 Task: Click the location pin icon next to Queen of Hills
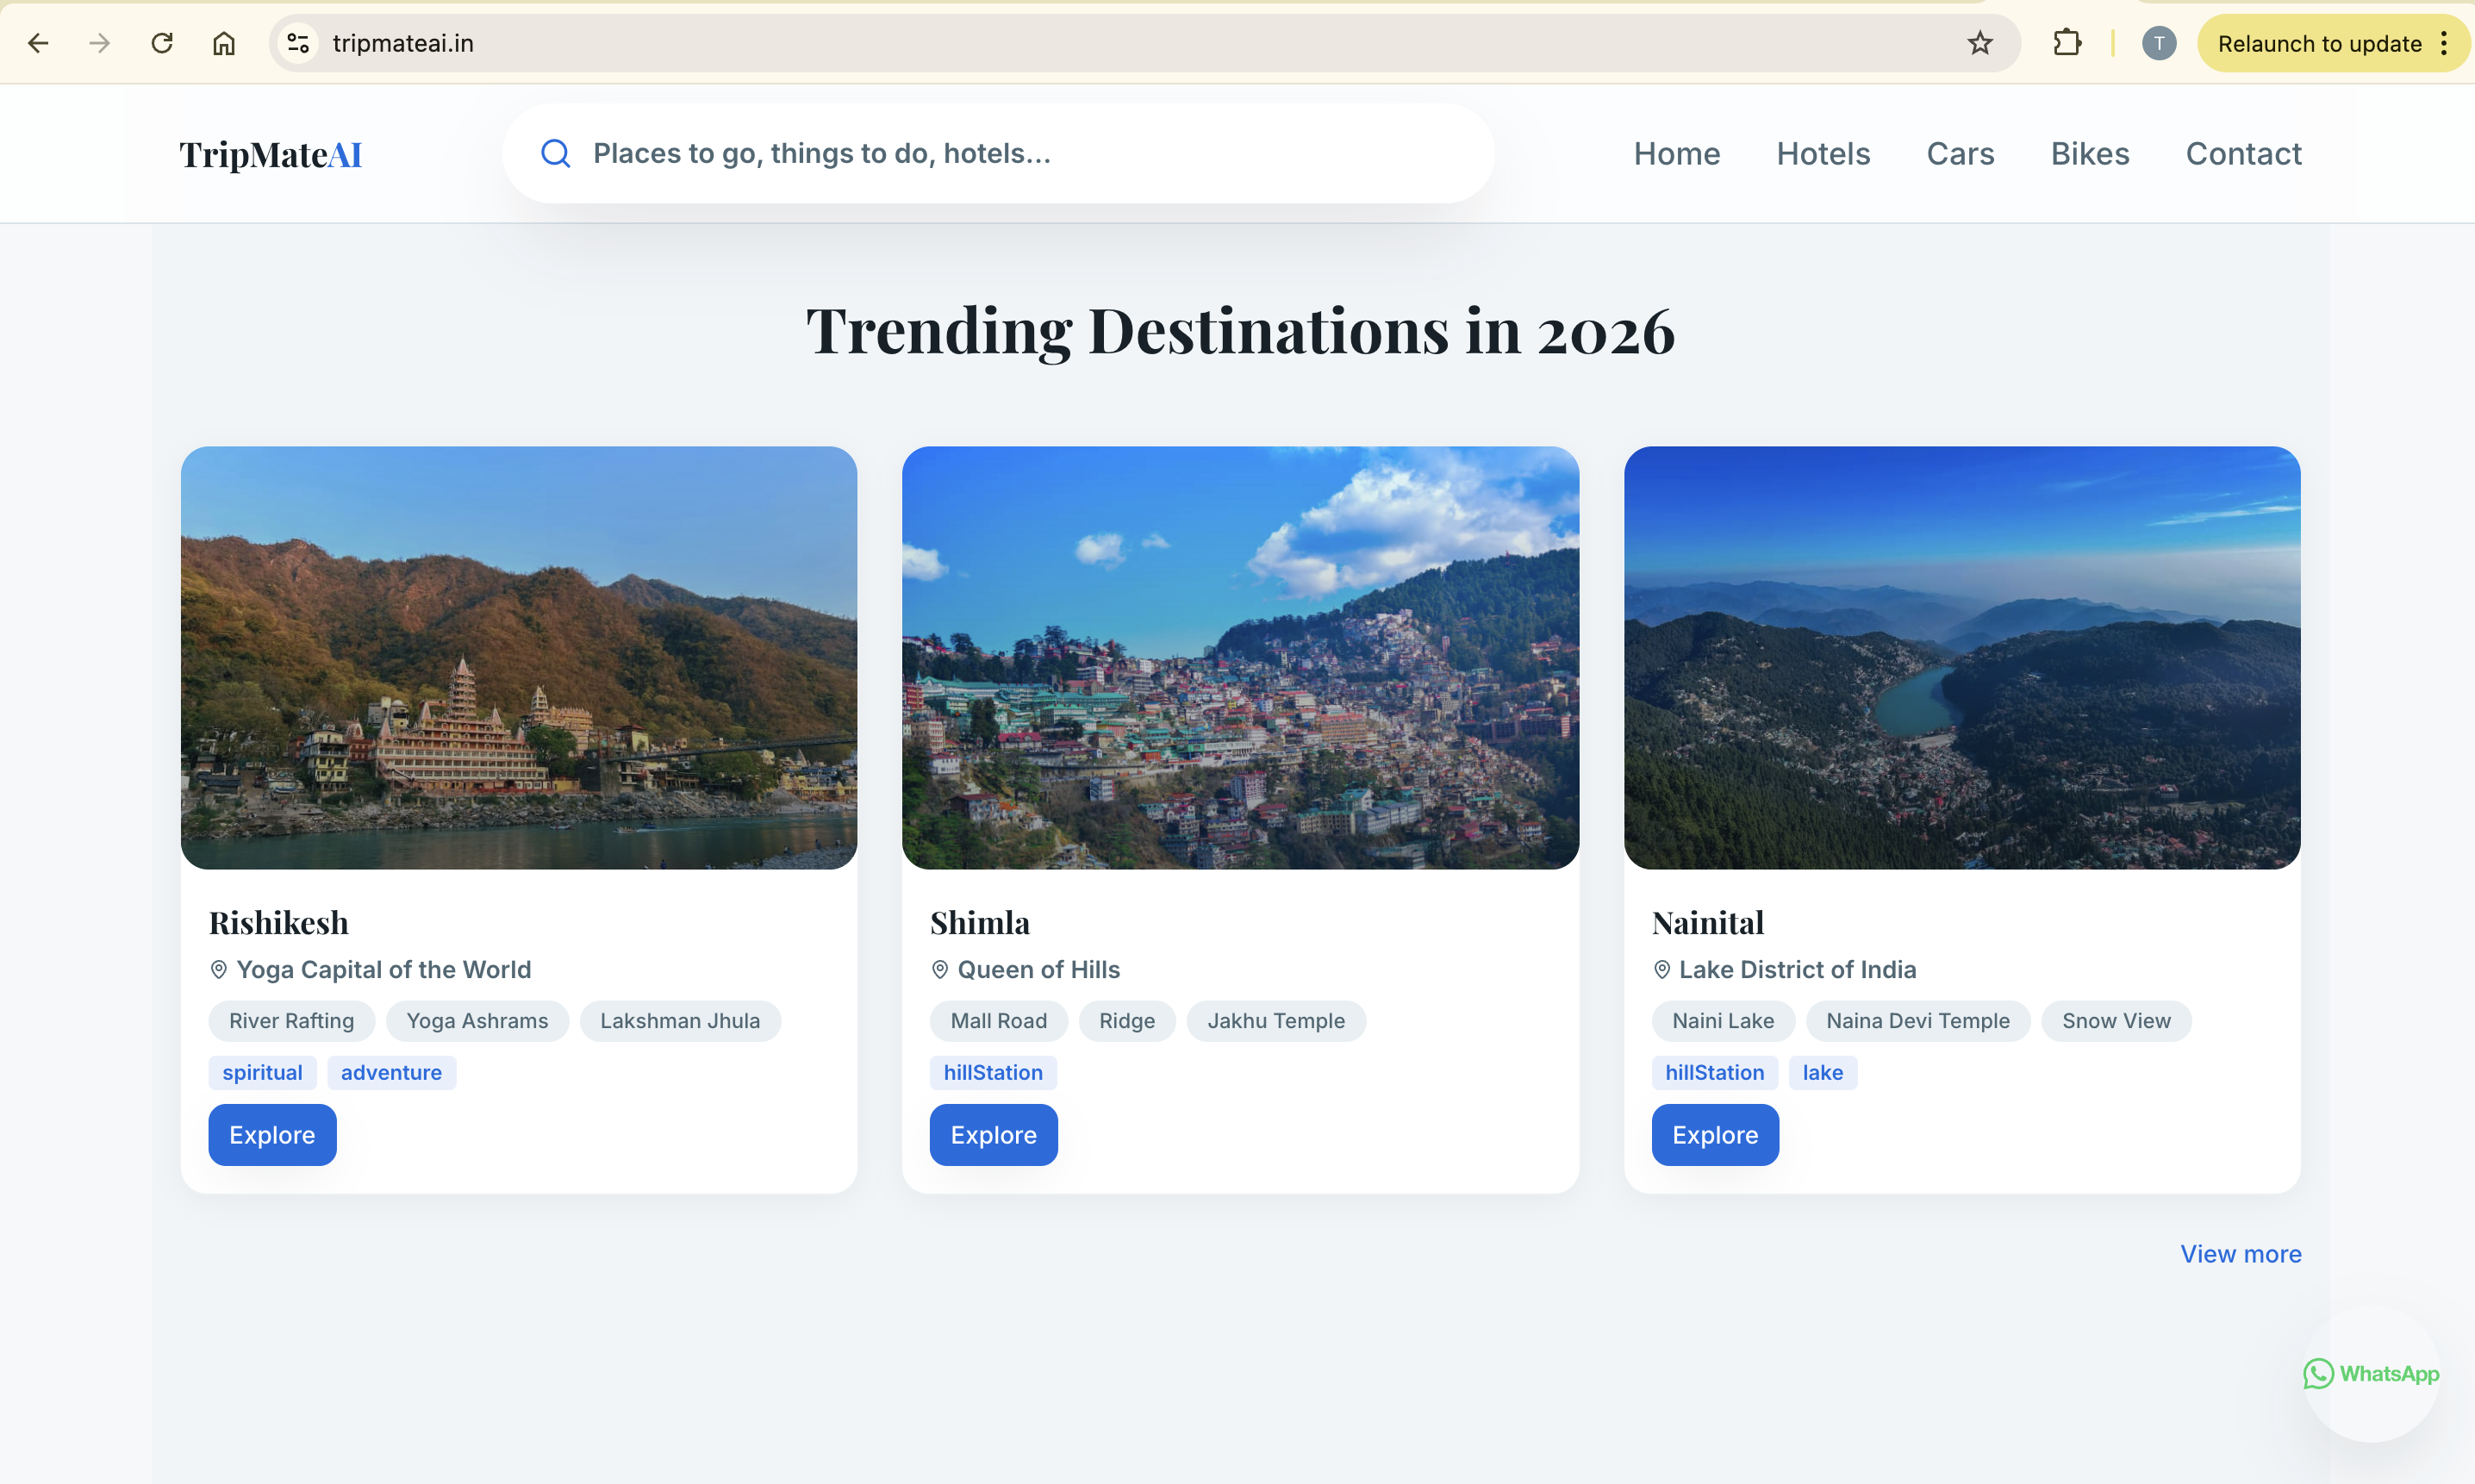click(x=939, y=969)
